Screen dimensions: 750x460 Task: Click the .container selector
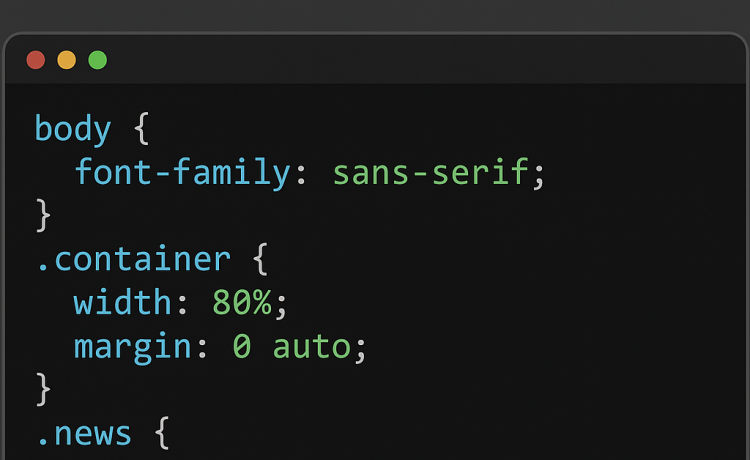click(134, 259)
